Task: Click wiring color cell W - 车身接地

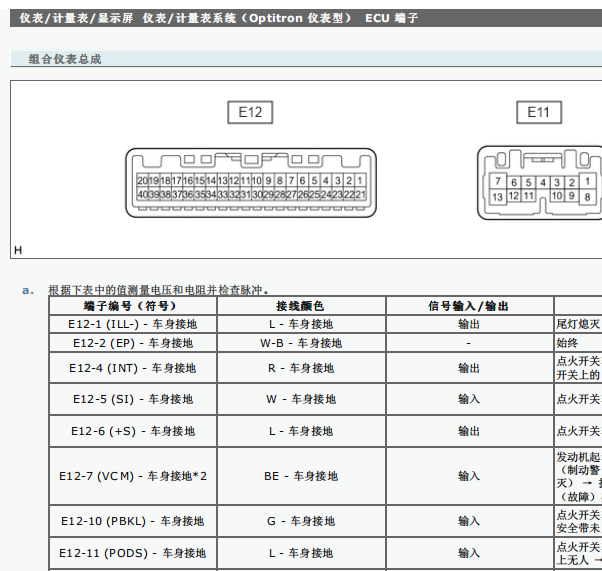Action: [301, 399]
